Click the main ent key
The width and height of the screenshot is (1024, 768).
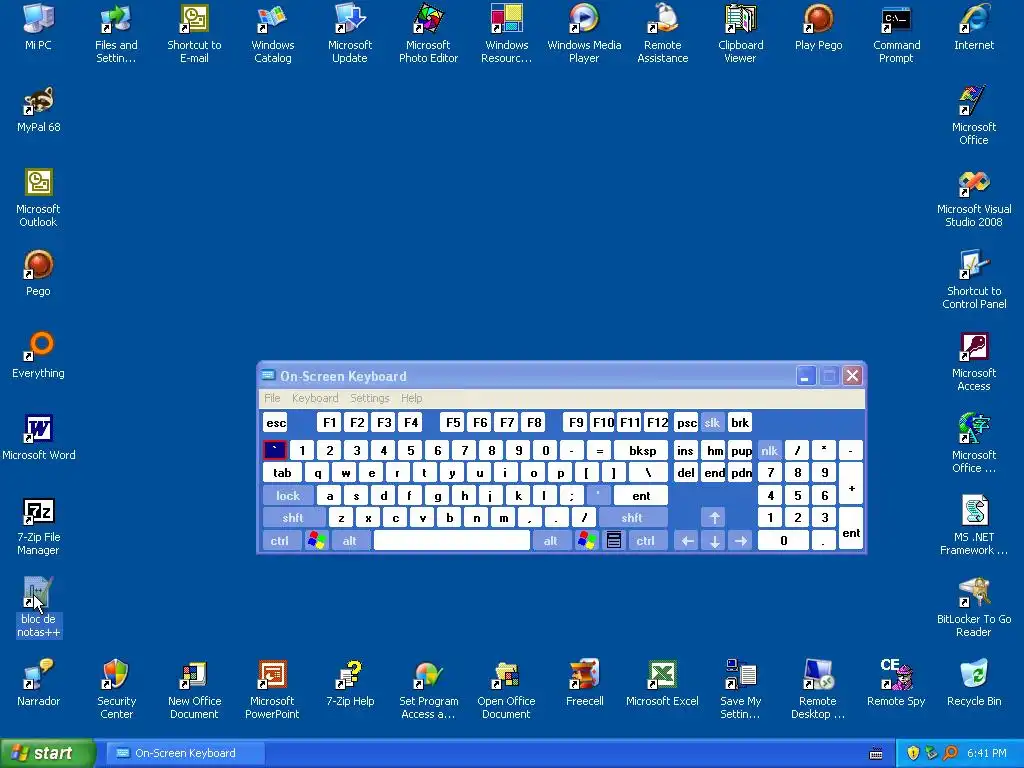(x=641, y=496)
